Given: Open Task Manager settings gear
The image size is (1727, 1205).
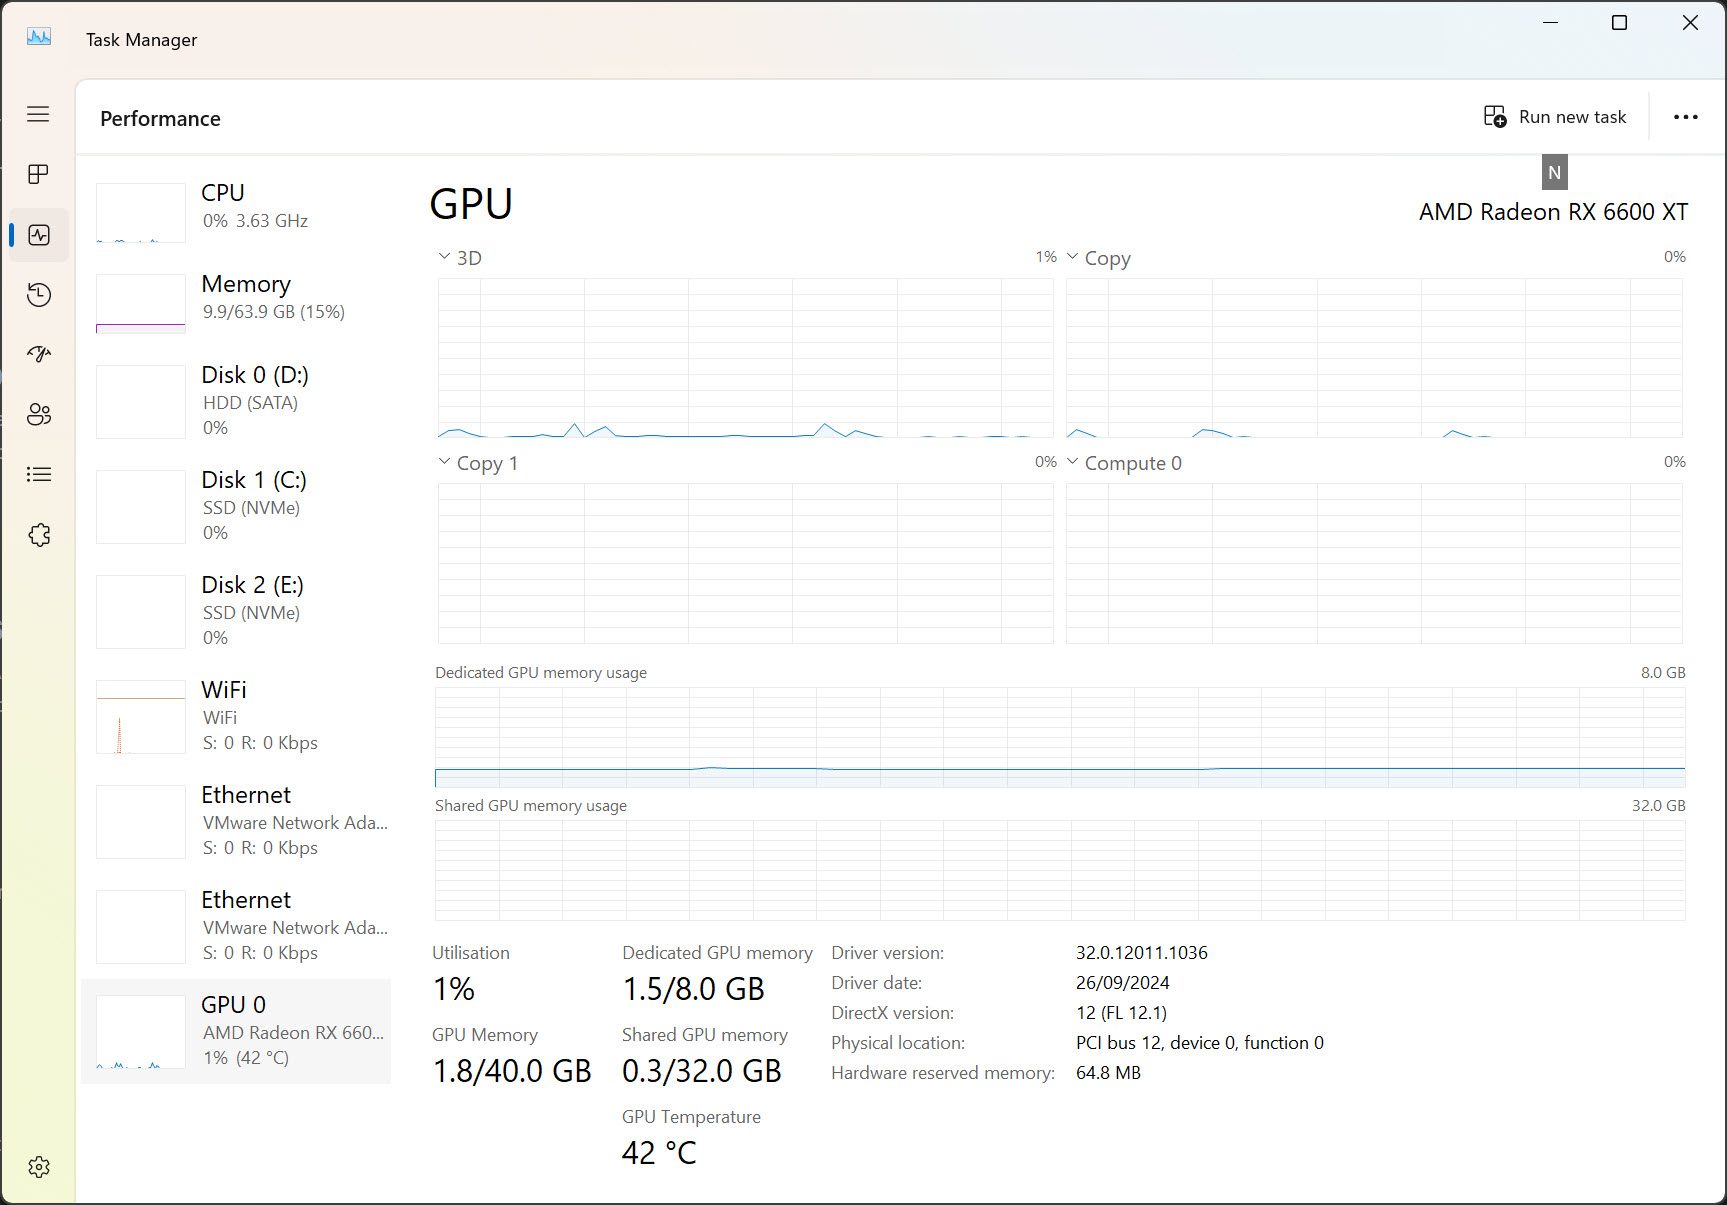Looking at the screenshot, I should coord(38,1167).
